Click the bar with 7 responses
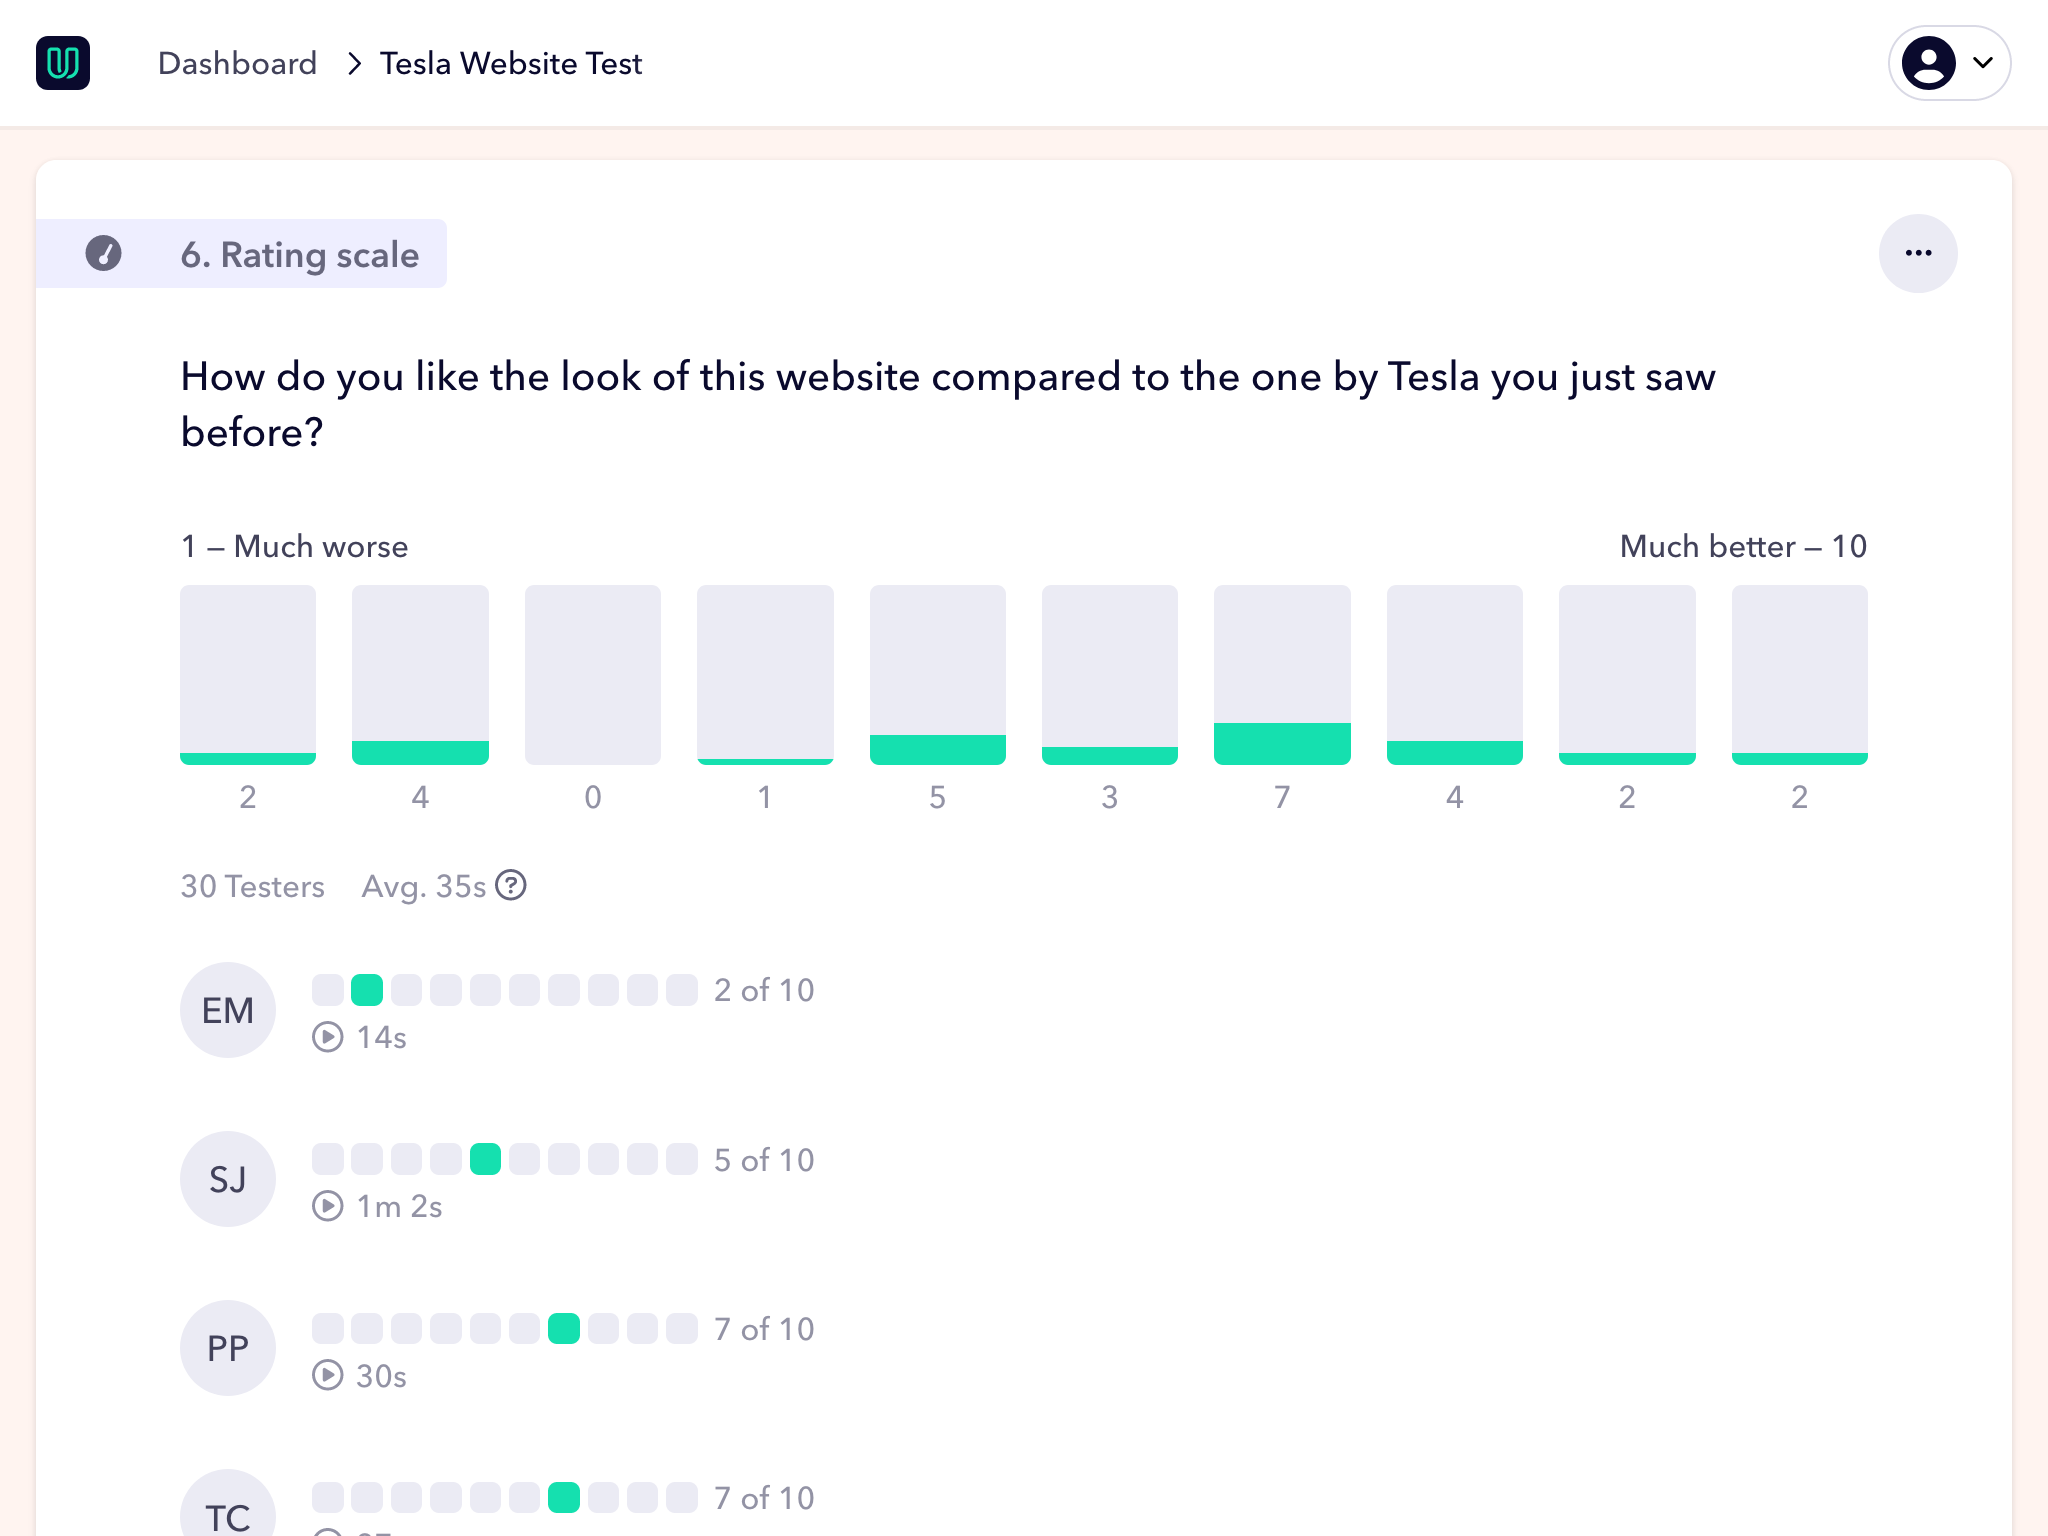 pyautogui.click(x=1282, y=675)
